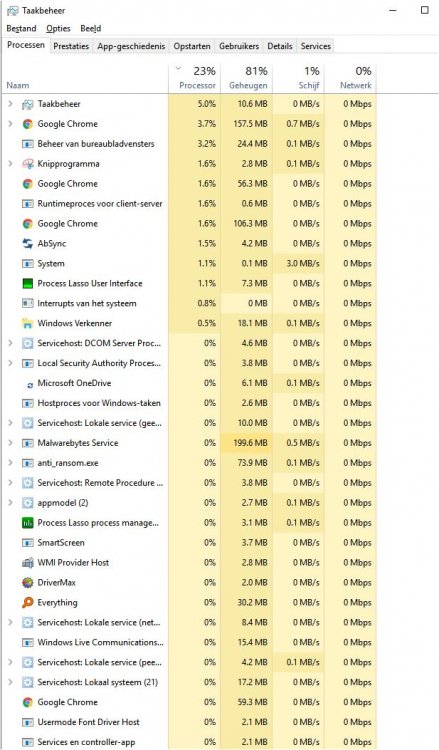Screen dimensions: 439x750
Task: Click the Microsoft OneDrive sync icon
Action: pyautogui.click(x=30, y=384)
